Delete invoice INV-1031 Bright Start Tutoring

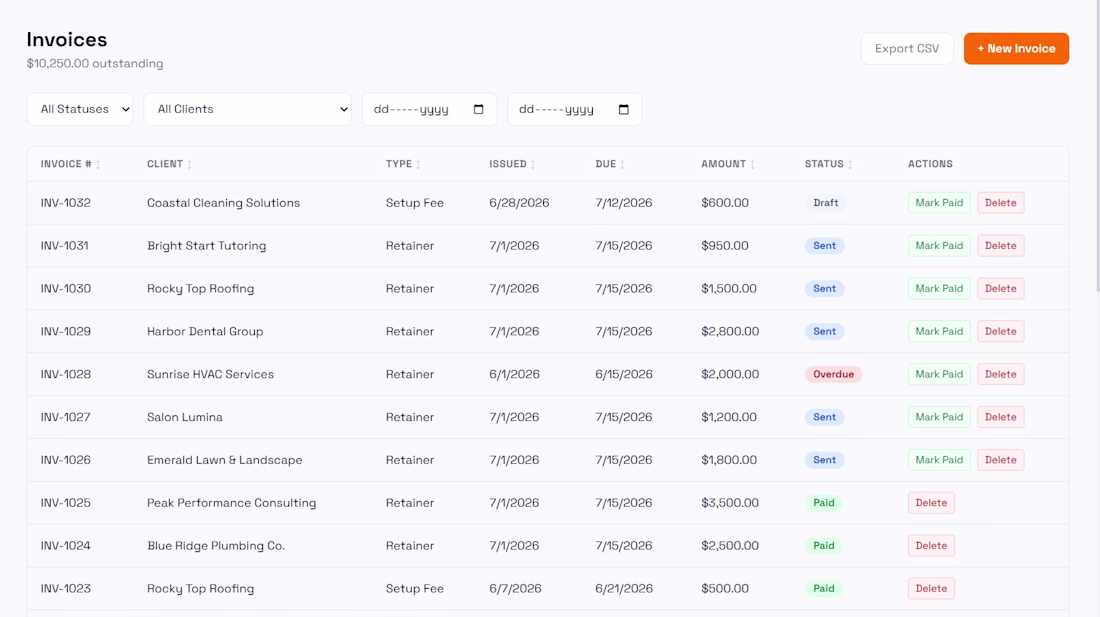[1000, 245]
